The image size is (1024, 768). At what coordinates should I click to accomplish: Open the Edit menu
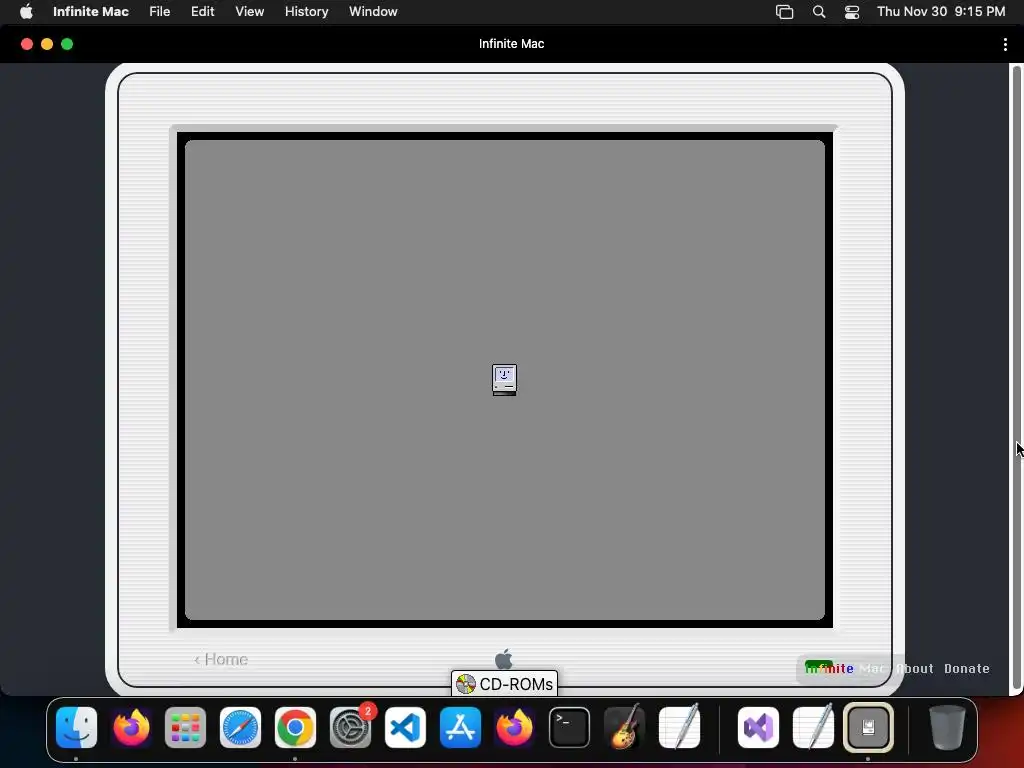pyautogui.click(x=202, y=11)
